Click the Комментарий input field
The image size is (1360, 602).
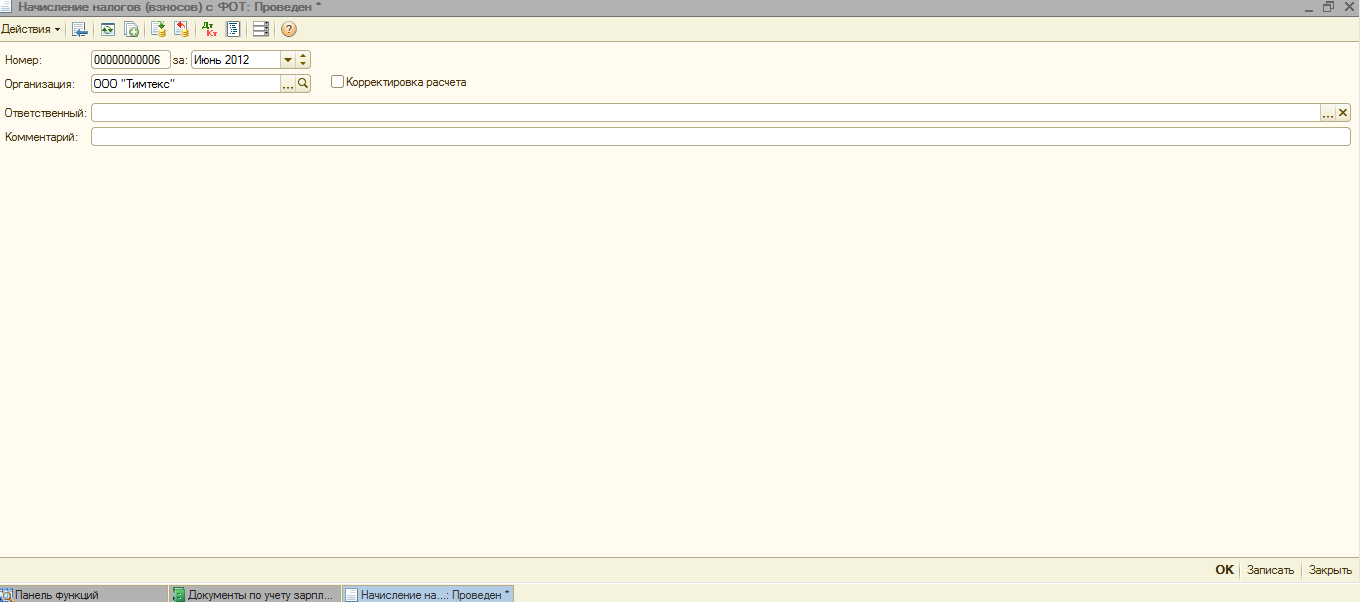pos(720,137)
